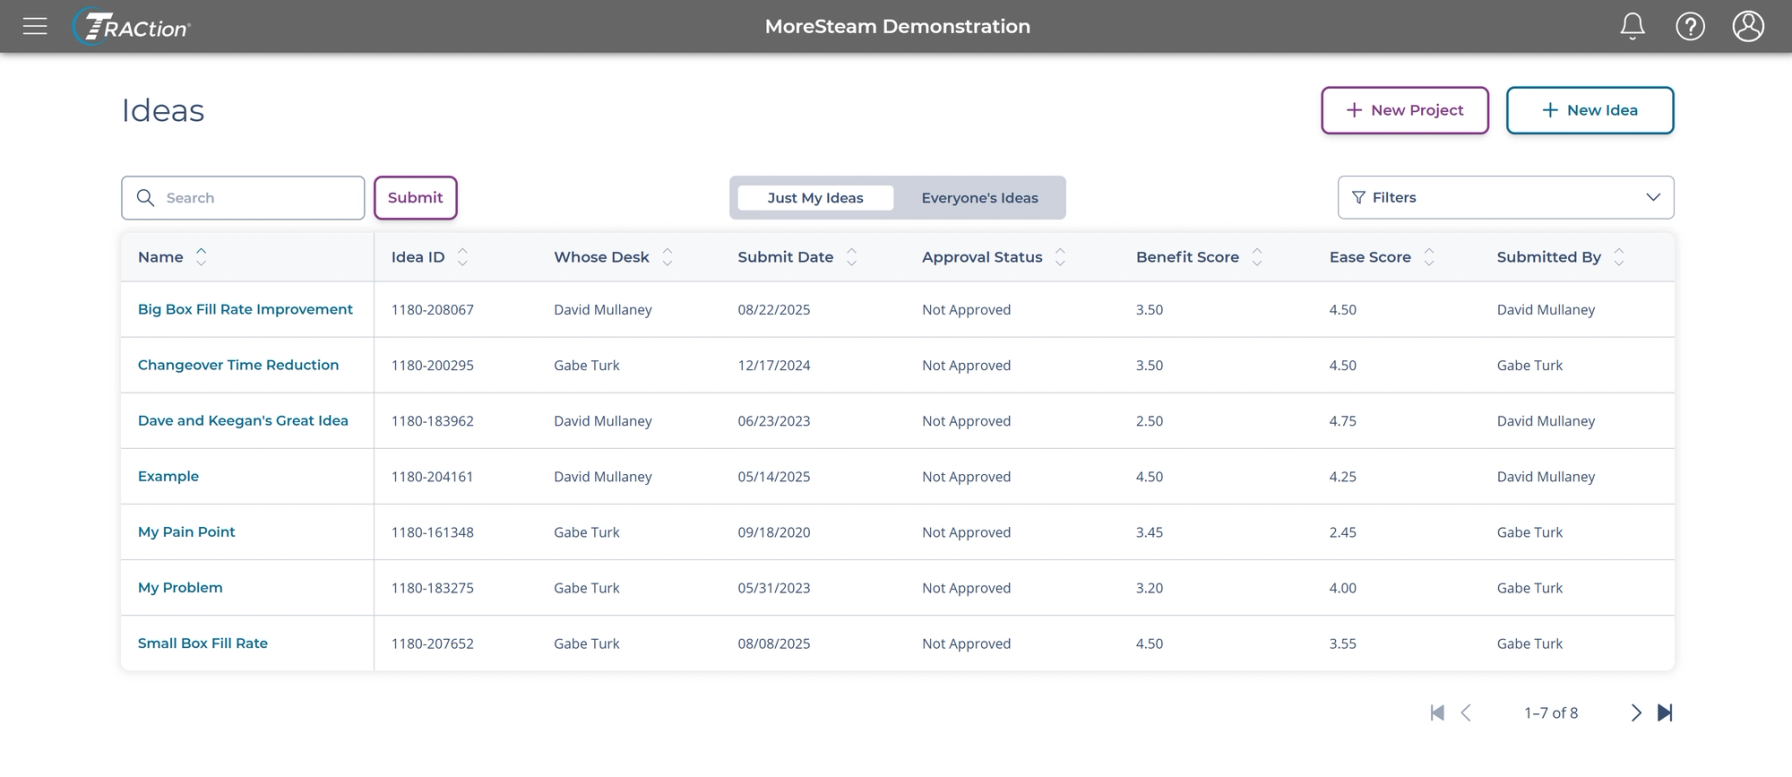Image resolution: width=1792 pixels, height=777 pixels.
Task: Open the notifications bell
Action: point(1632,26)
